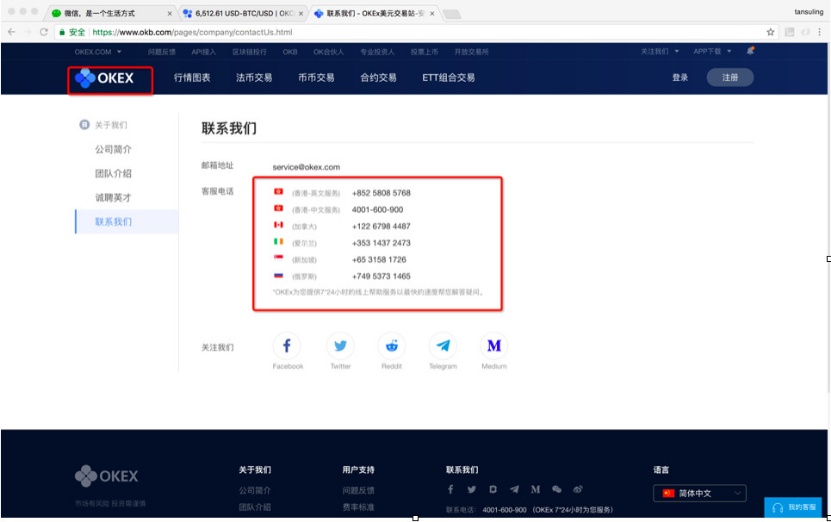Click browser reload icon
This screenshot has width=831, height=522.
44,32
